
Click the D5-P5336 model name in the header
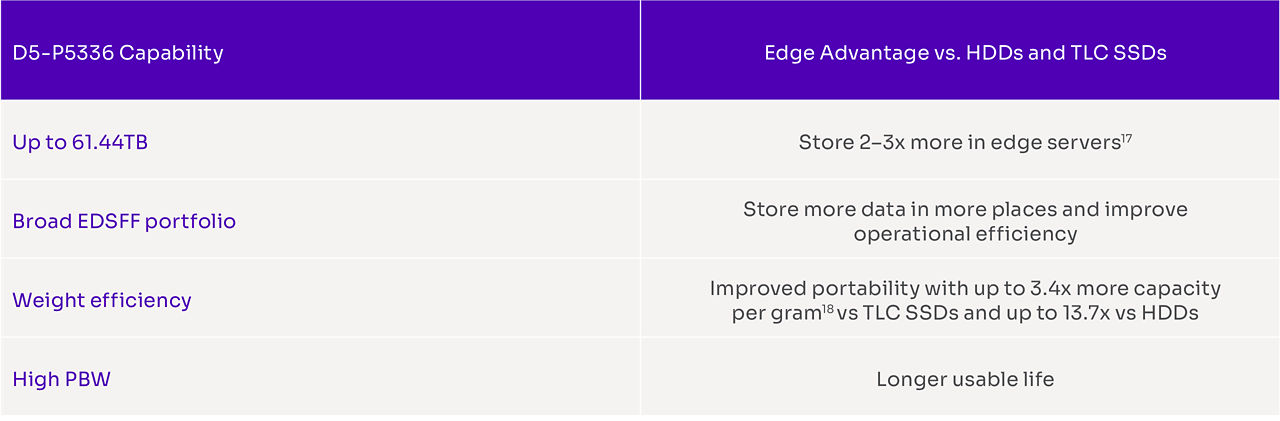pyautogui.click(x=63, y=53)
